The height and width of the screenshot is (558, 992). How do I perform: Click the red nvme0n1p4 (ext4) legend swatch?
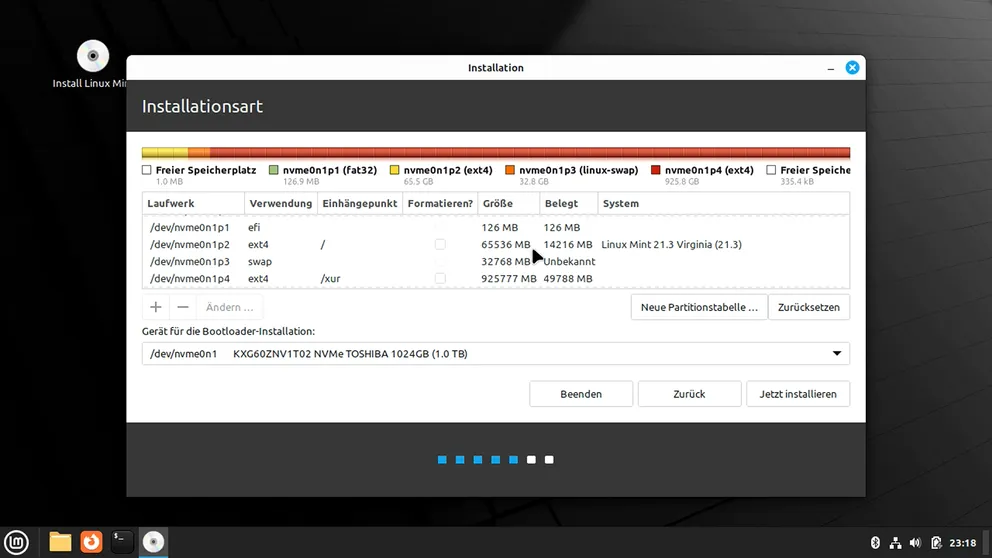point(655,170)
